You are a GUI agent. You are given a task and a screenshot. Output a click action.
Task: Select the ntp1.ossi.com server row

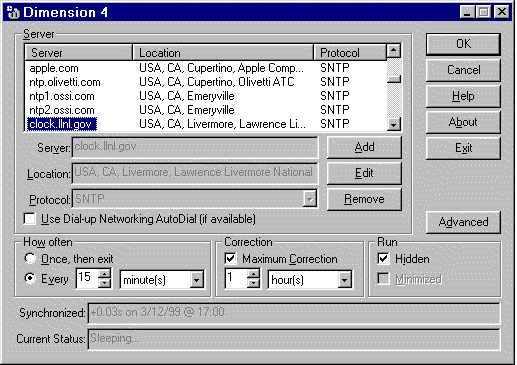coord(206,96)
